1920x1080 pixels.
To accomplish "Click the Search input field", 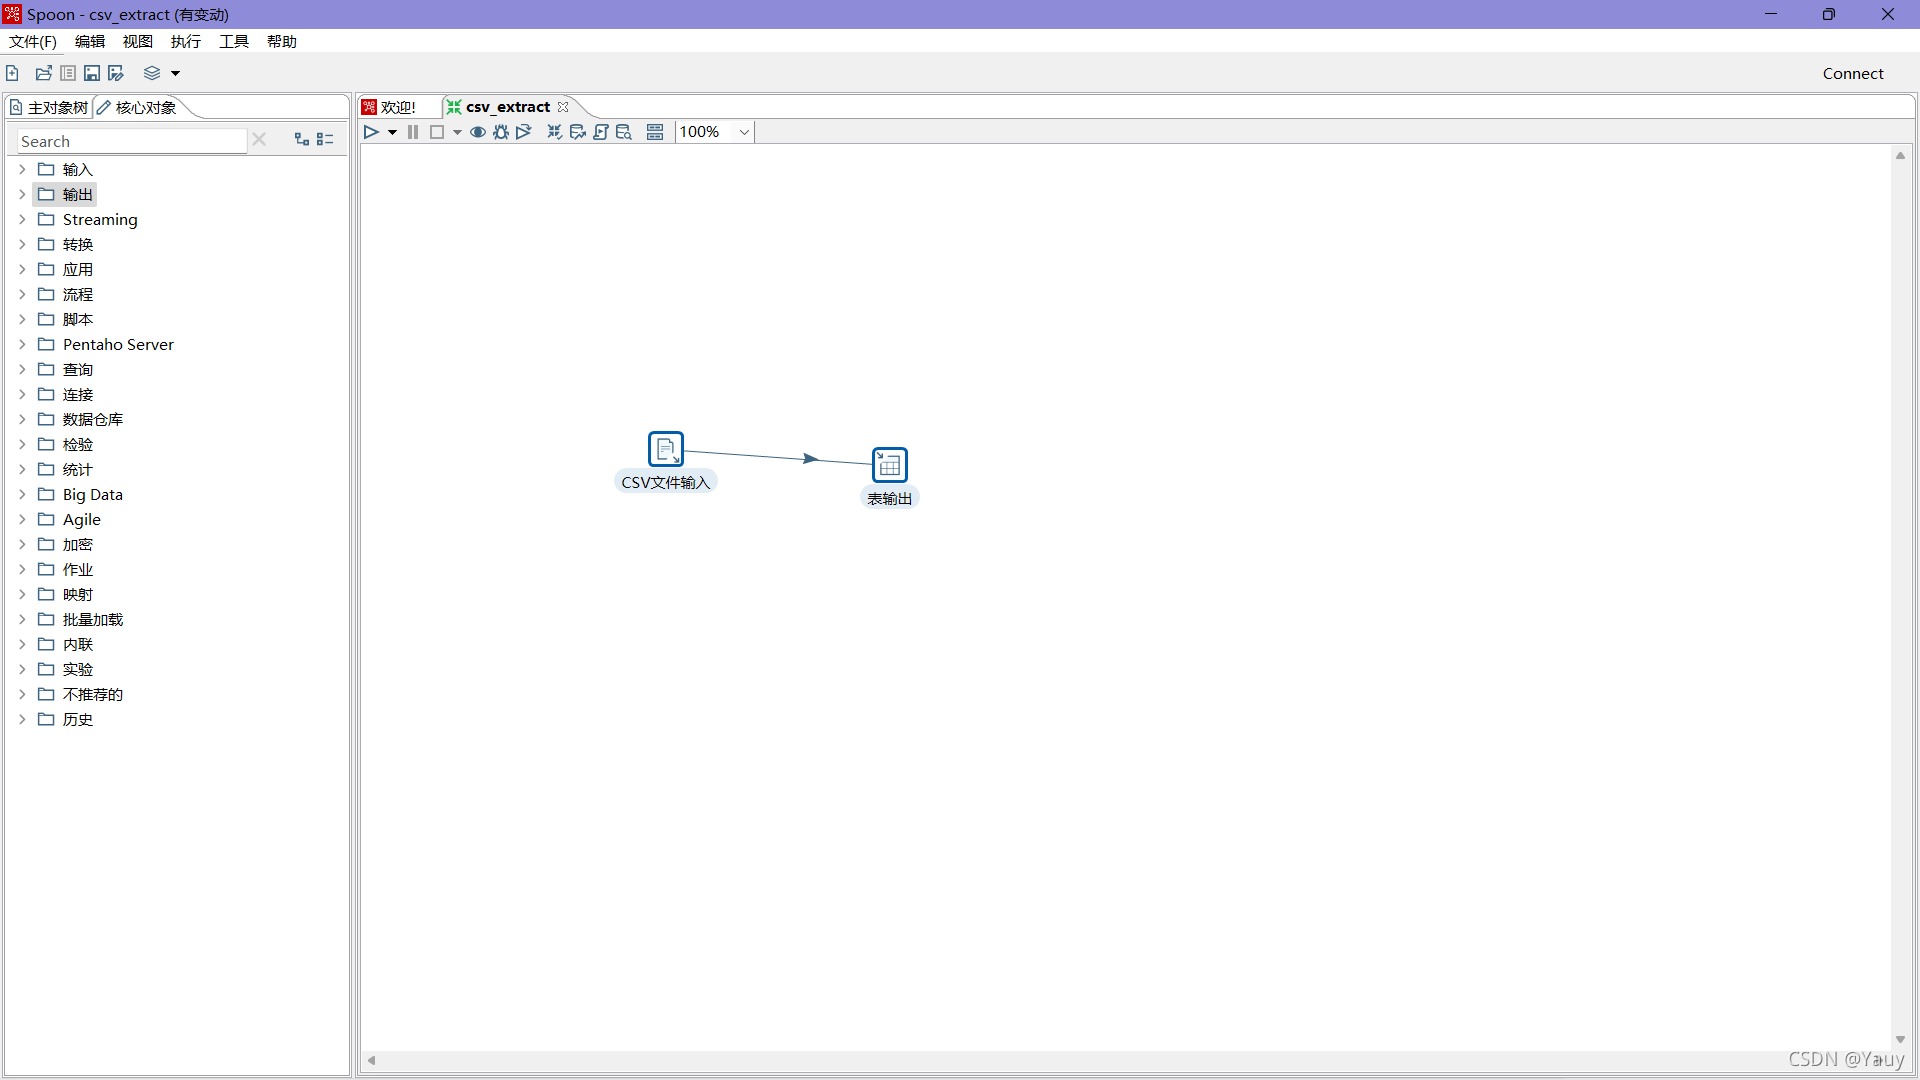I will tap(130, 141).
